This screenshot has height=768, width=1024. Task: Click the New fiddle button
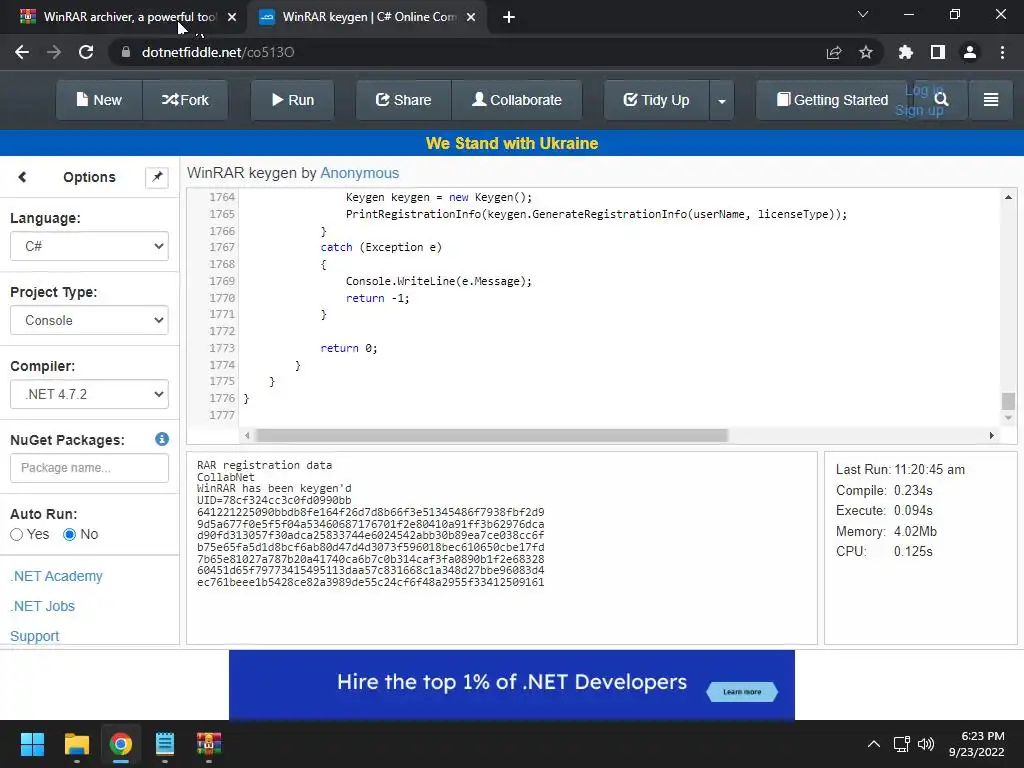click(x=99, y=100)
